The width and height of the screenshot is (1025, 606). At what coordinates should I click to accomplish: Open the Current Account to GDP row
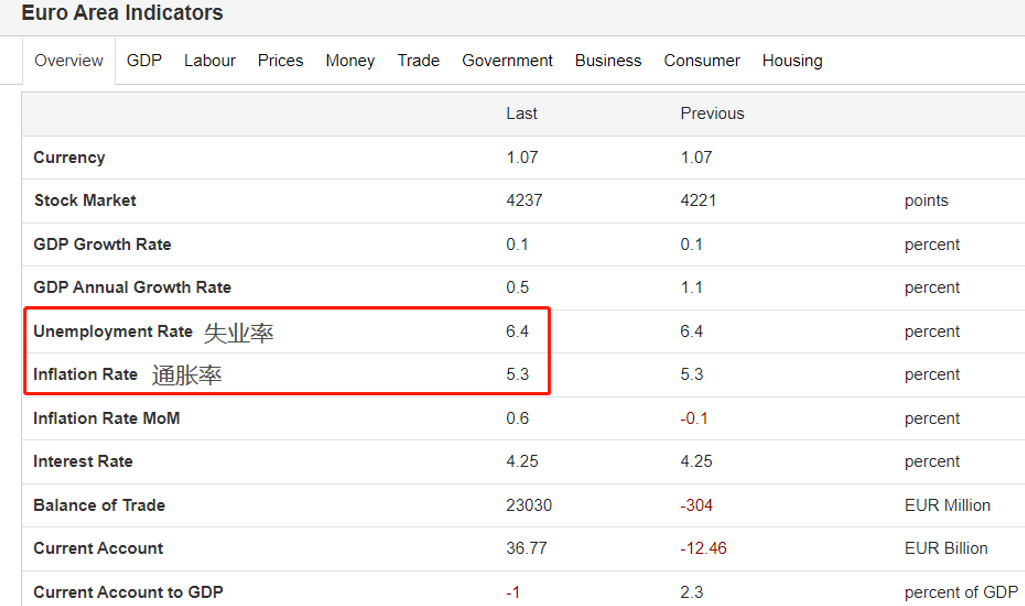click(x=128, y=592)
